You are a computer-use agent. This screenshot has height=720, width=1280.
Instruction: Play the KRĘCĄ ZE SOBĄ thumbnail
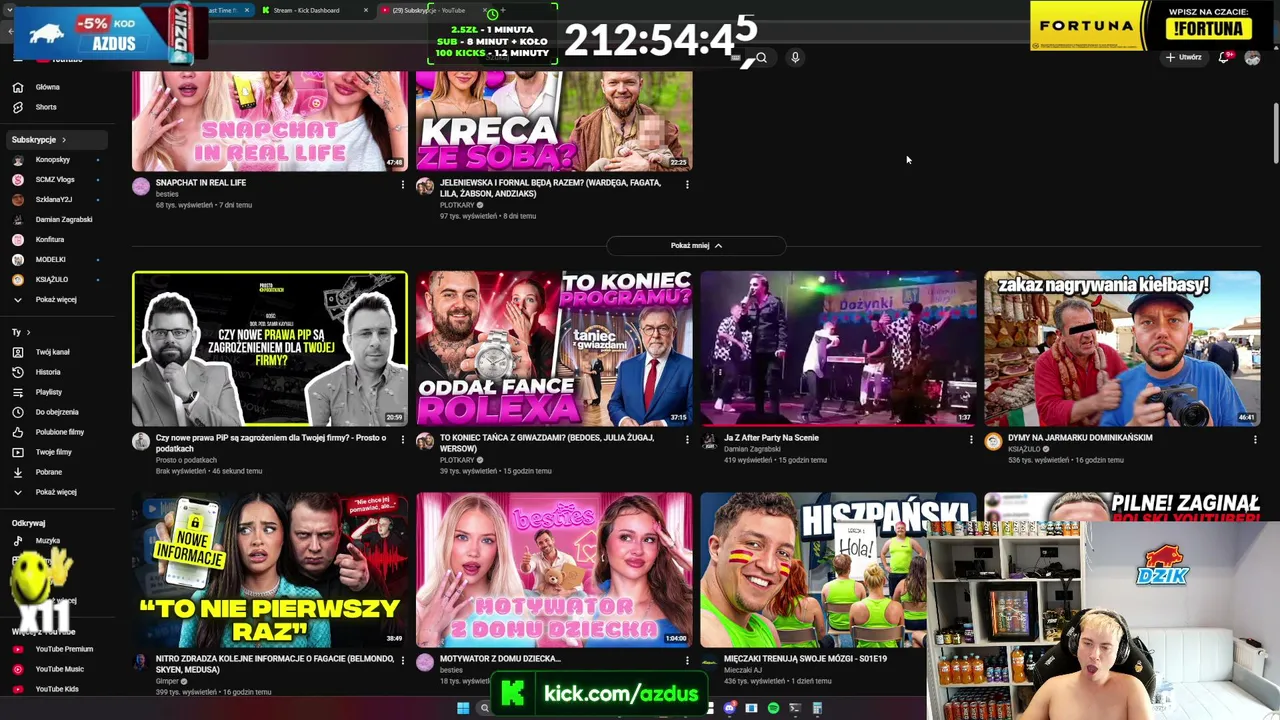tap(554, 121)
